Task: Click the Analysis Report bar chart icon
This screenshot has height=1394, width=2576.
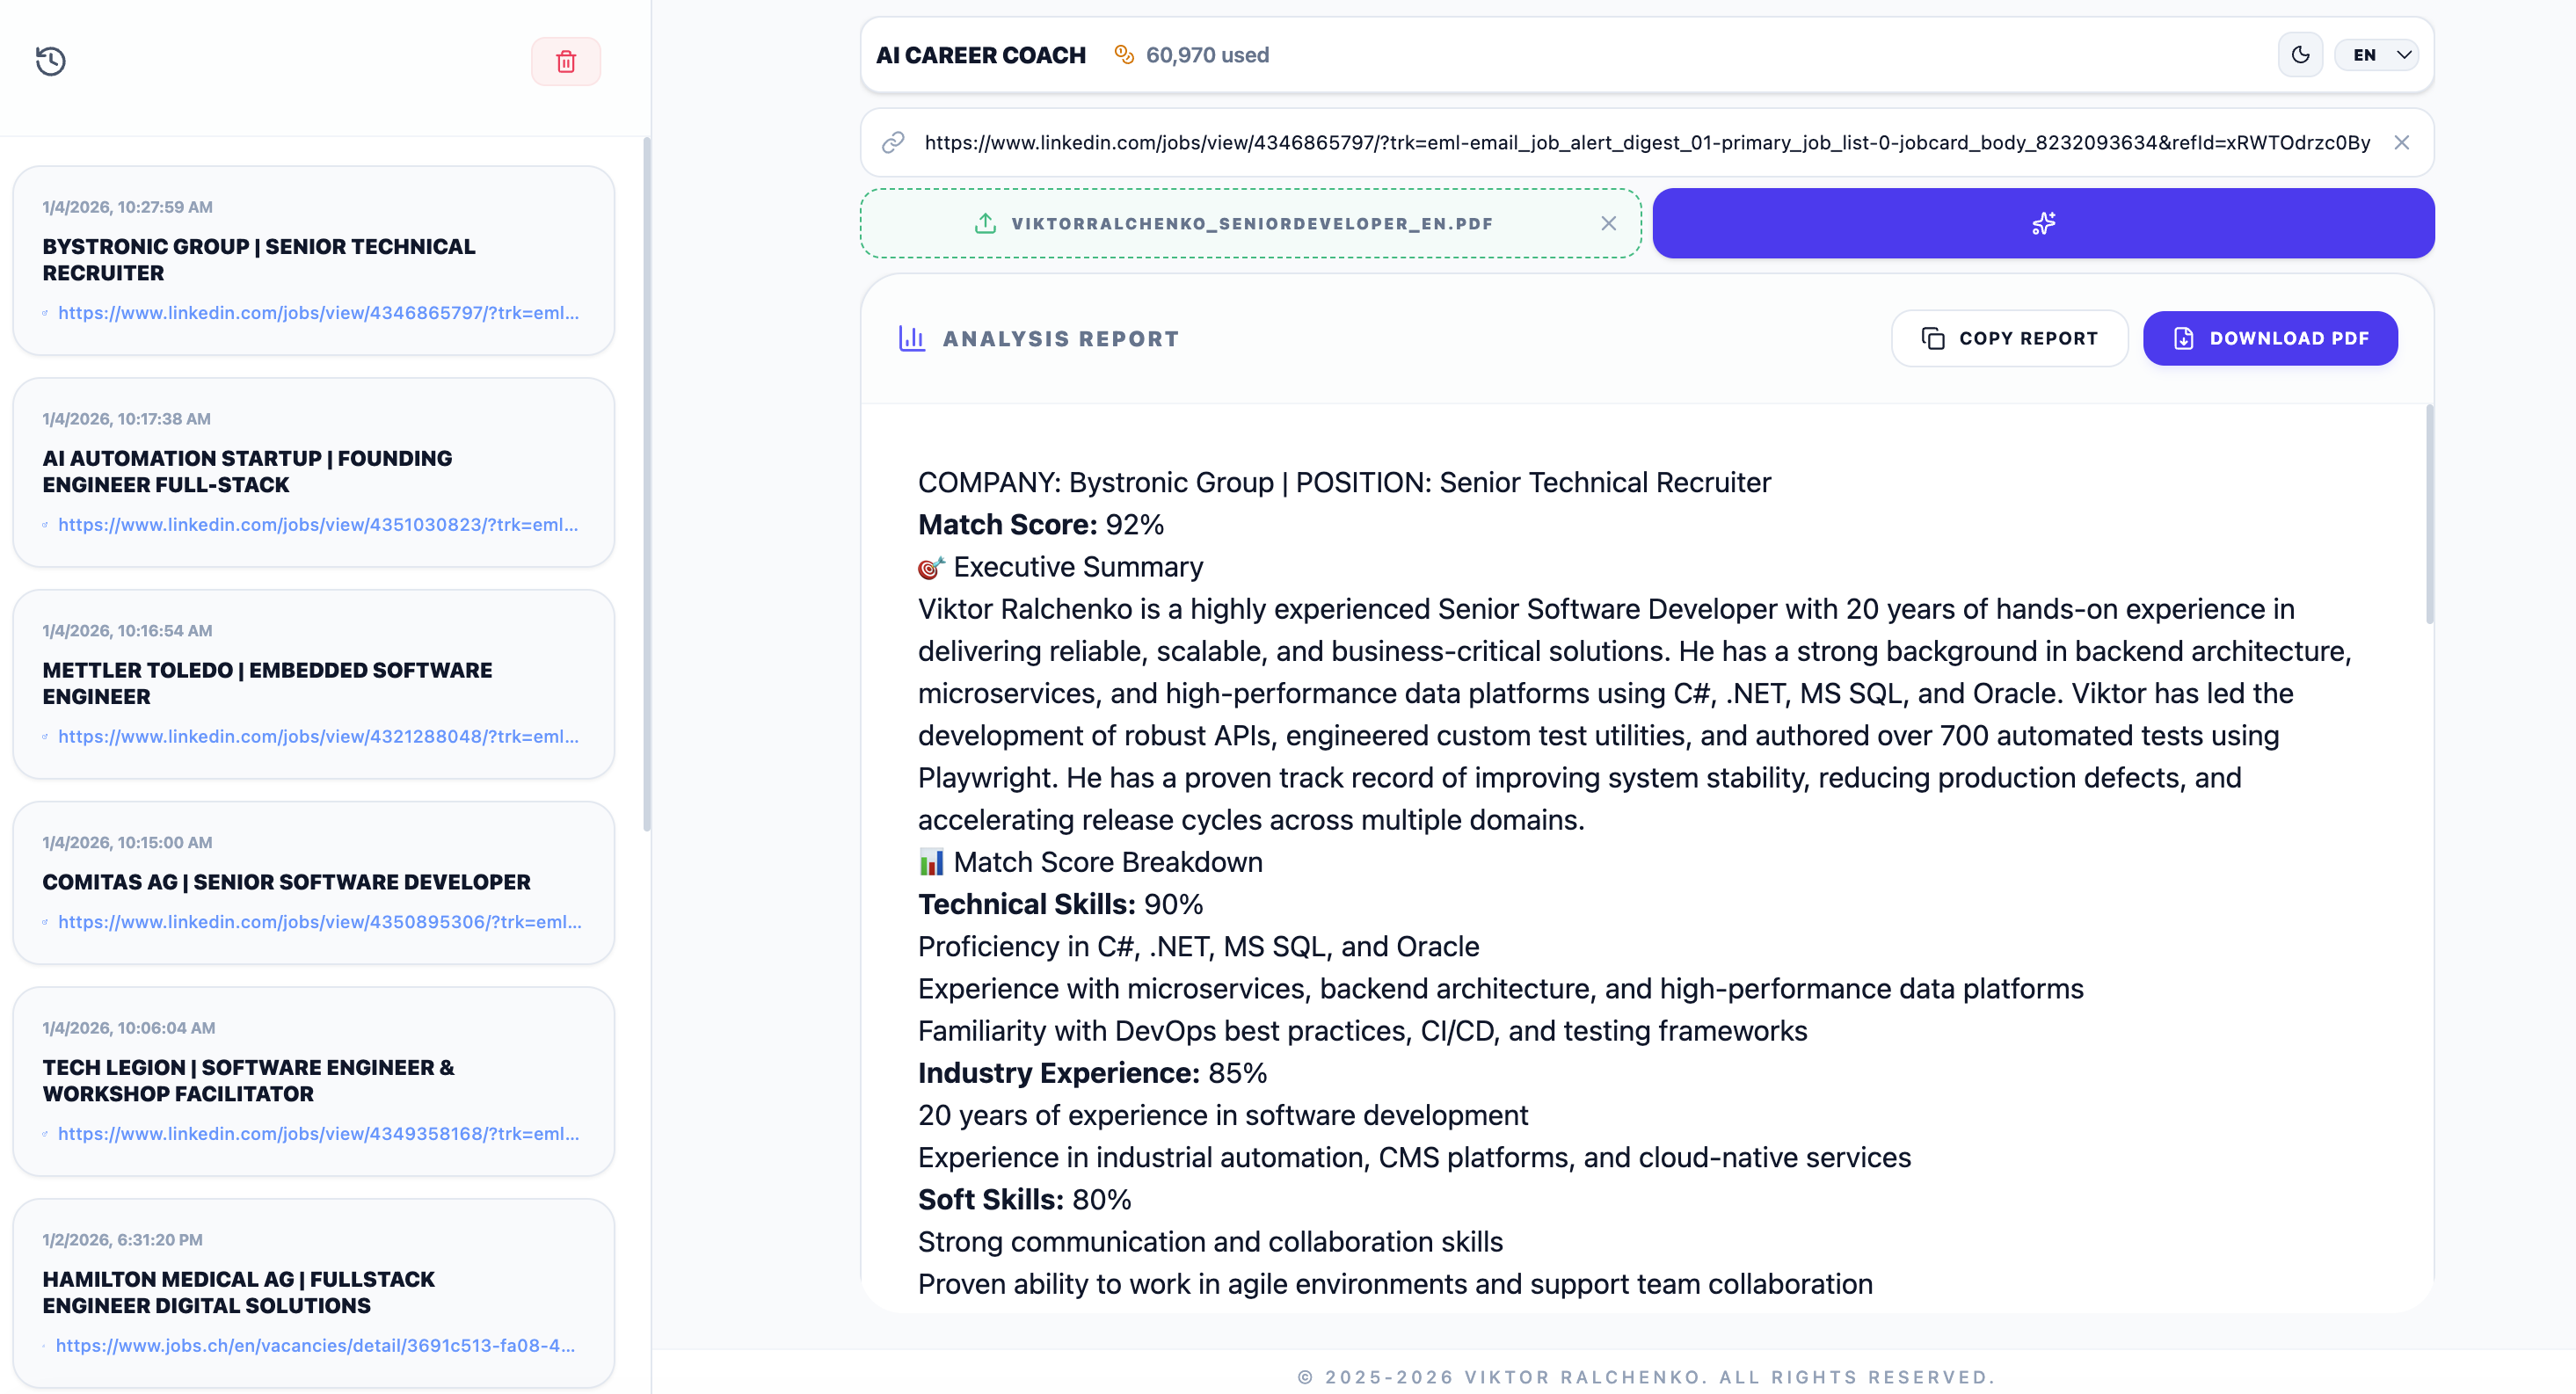Action: 911,339
